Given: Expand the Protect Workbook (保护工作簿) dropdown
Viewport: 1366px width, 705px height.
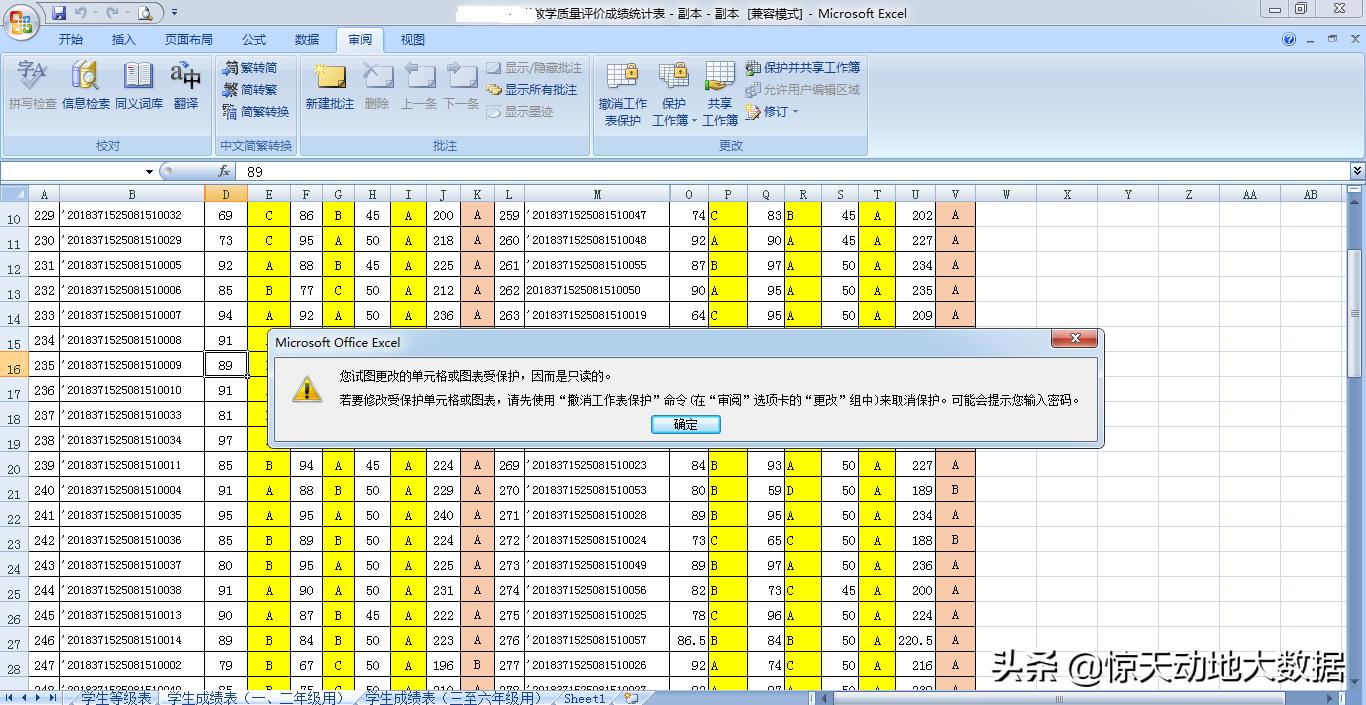Looking at the screenshot, I should 673,120.
